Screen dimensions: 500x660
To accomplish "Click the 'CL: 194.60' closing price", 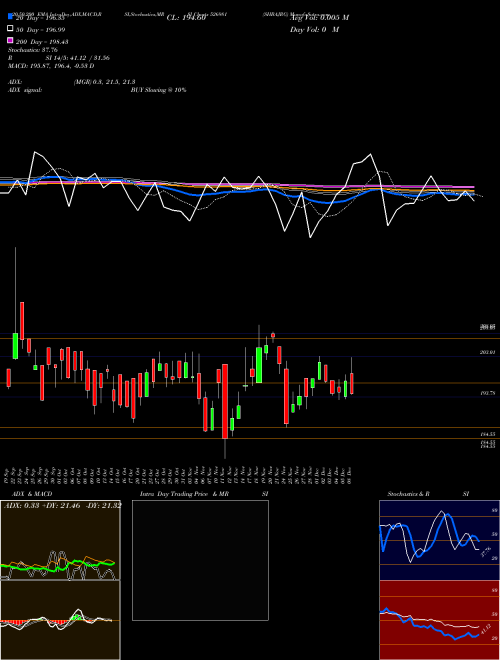I will [x=186, y=18].
